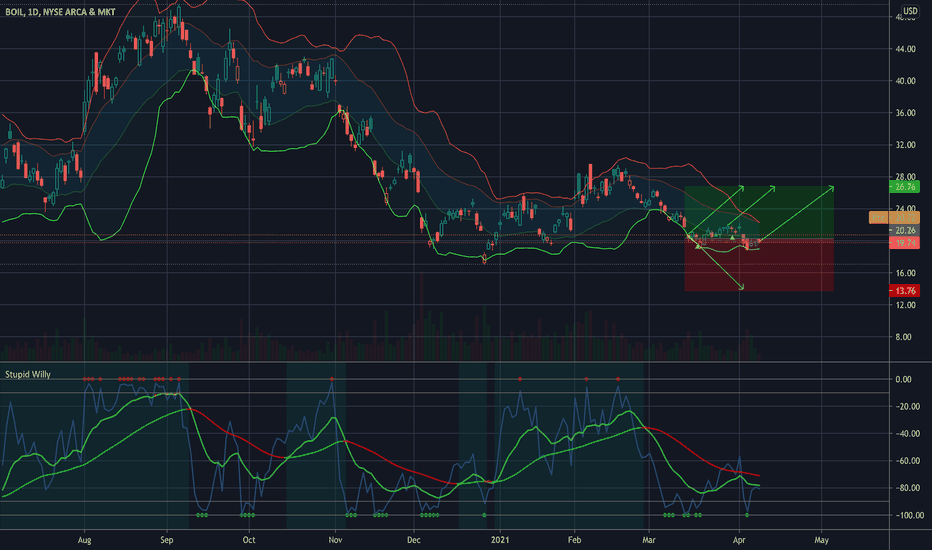The image size is (932, 550).
Task: Click the Feb label on time axis
Action: 574,540
